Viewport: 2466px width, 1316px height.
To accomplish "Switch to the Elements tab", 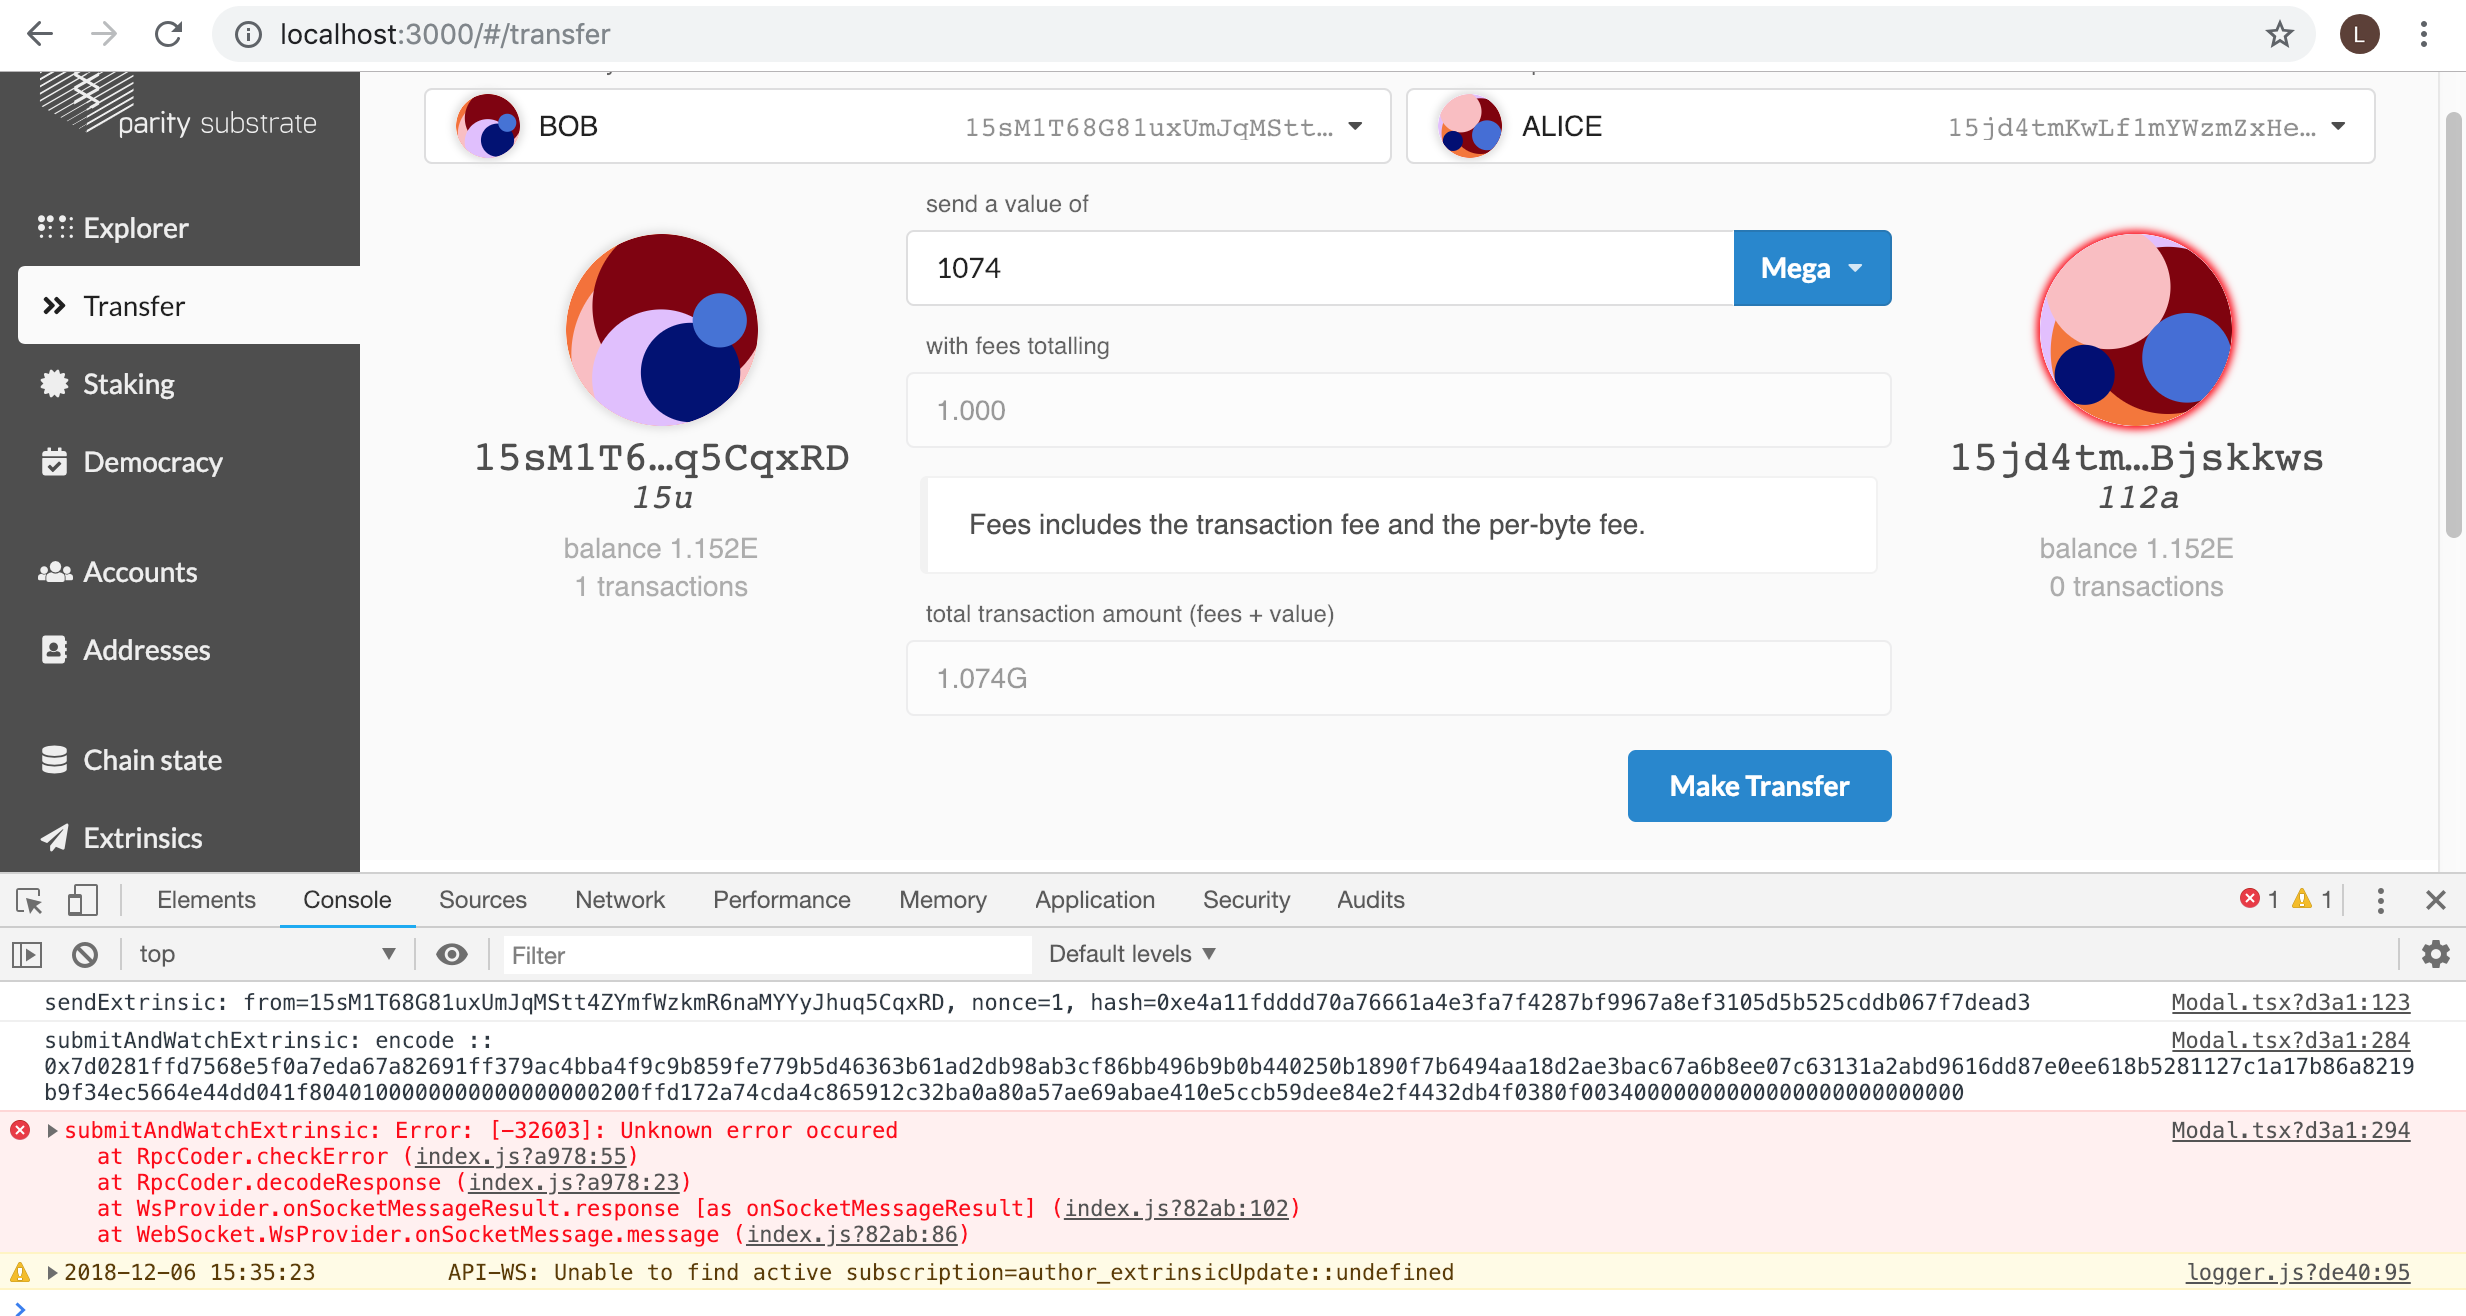I will click(x=206, y=900).
